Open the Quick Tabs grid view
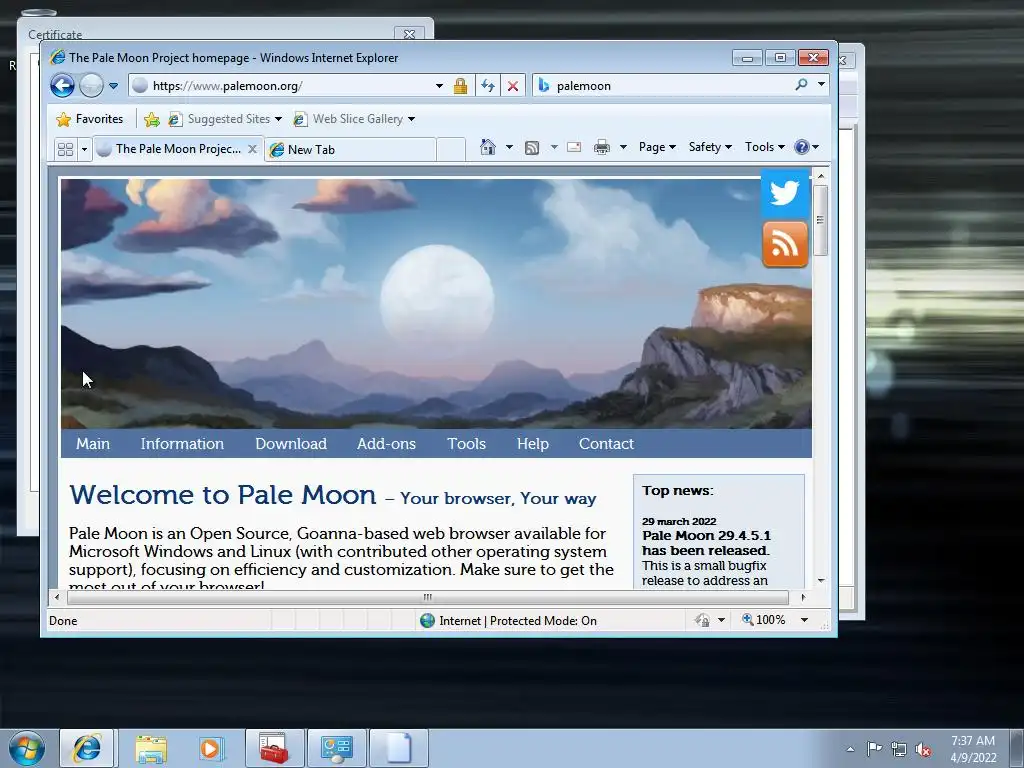1024x768 pixels. [65, 150]
